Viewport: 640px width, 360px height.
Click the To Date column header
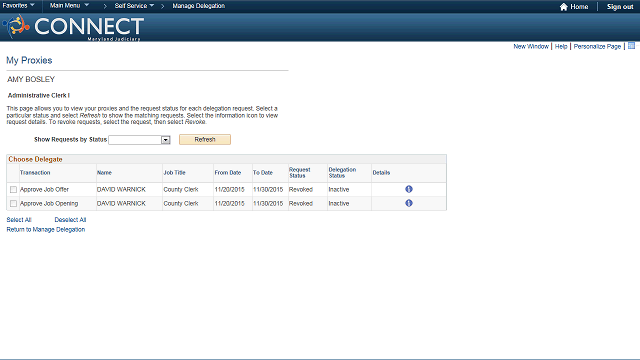click(263, 173)
